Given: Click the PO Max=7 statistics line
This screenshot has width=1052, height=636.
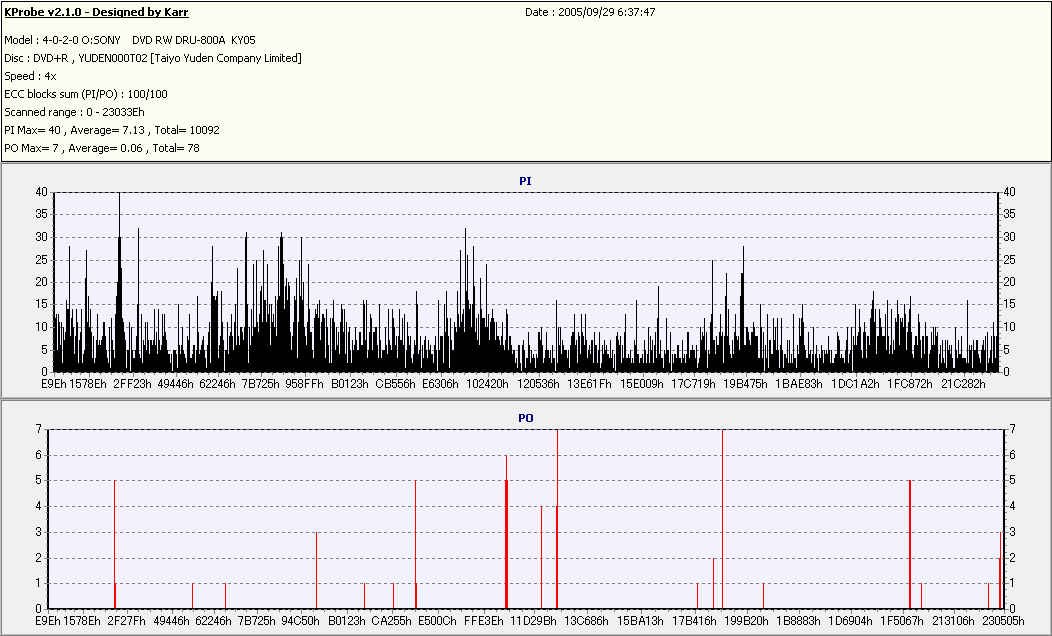Looking at the screenshot, I should click(102, 148).
